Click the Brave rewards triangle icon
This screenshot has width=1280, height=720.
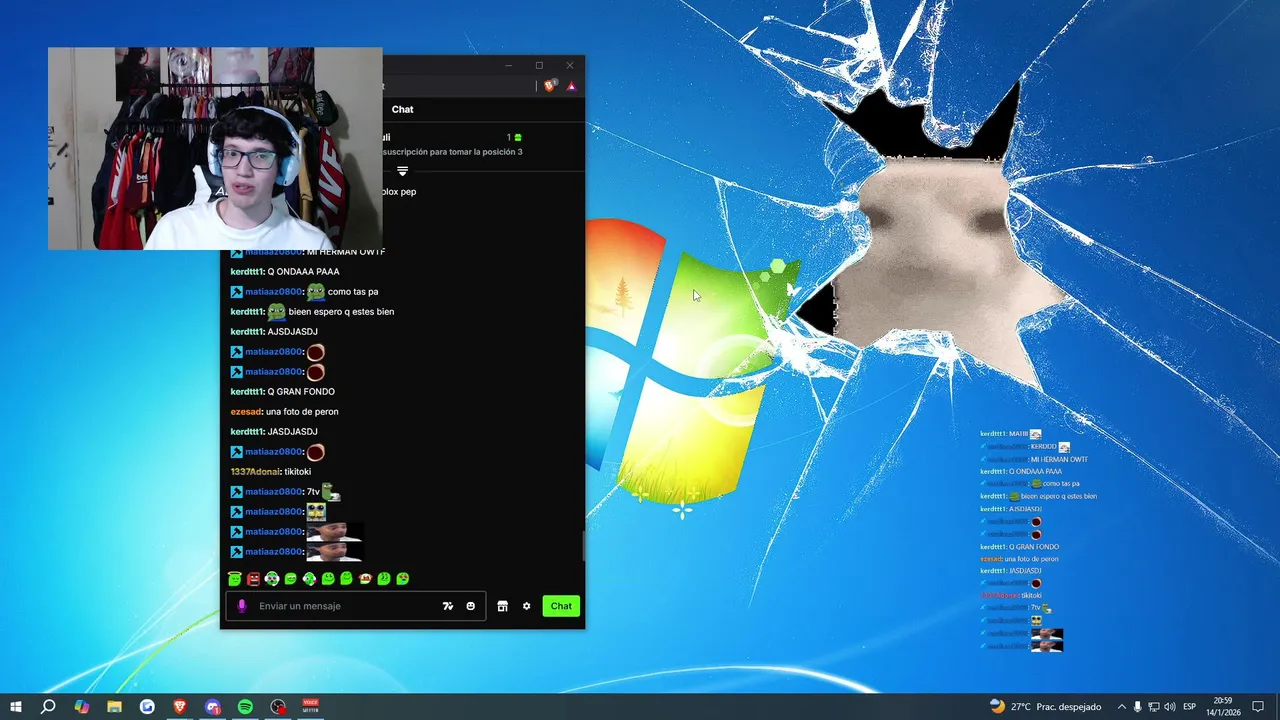coord(571,86)
